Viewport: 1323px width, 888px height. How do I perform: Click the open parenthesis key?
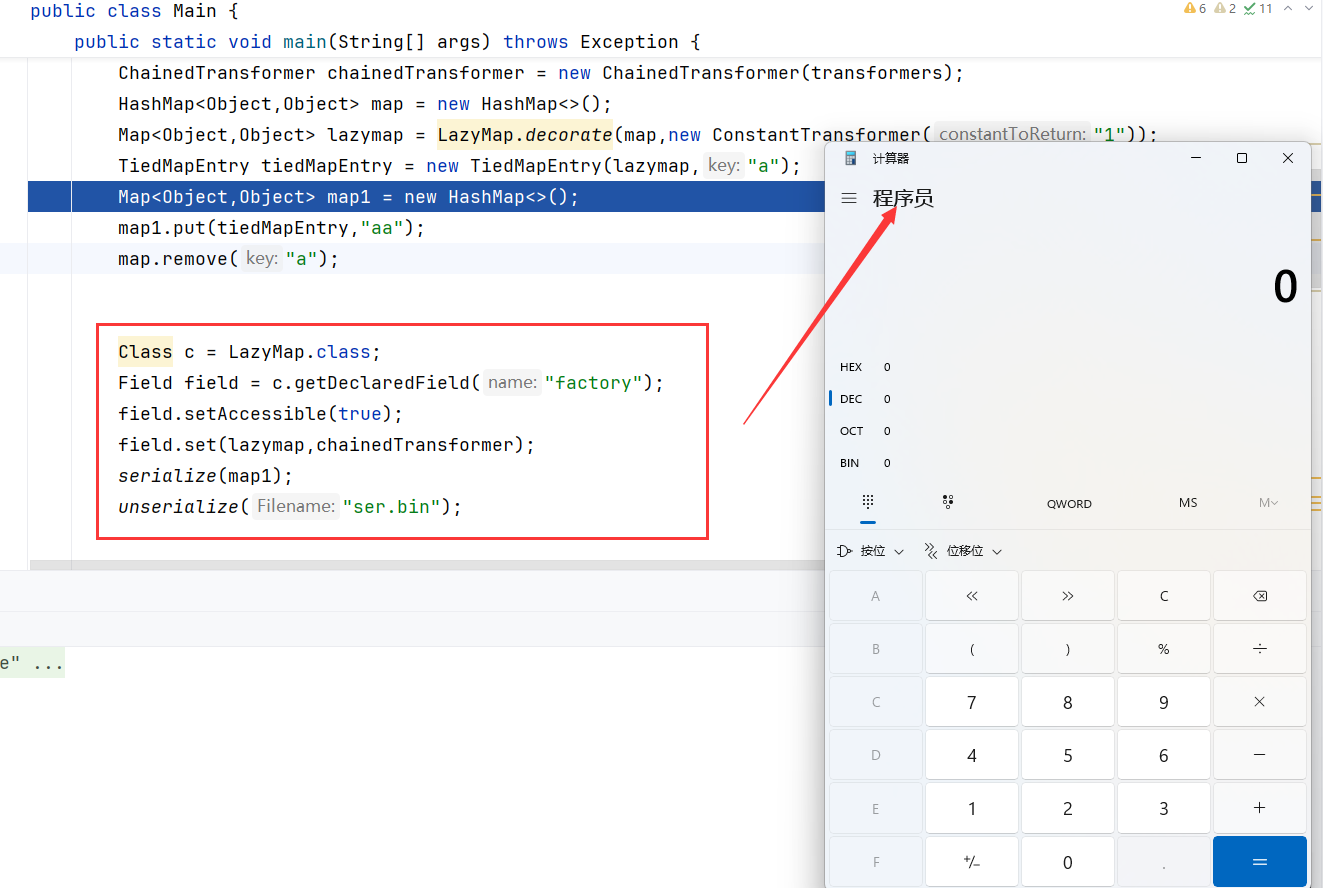point(972,649)
